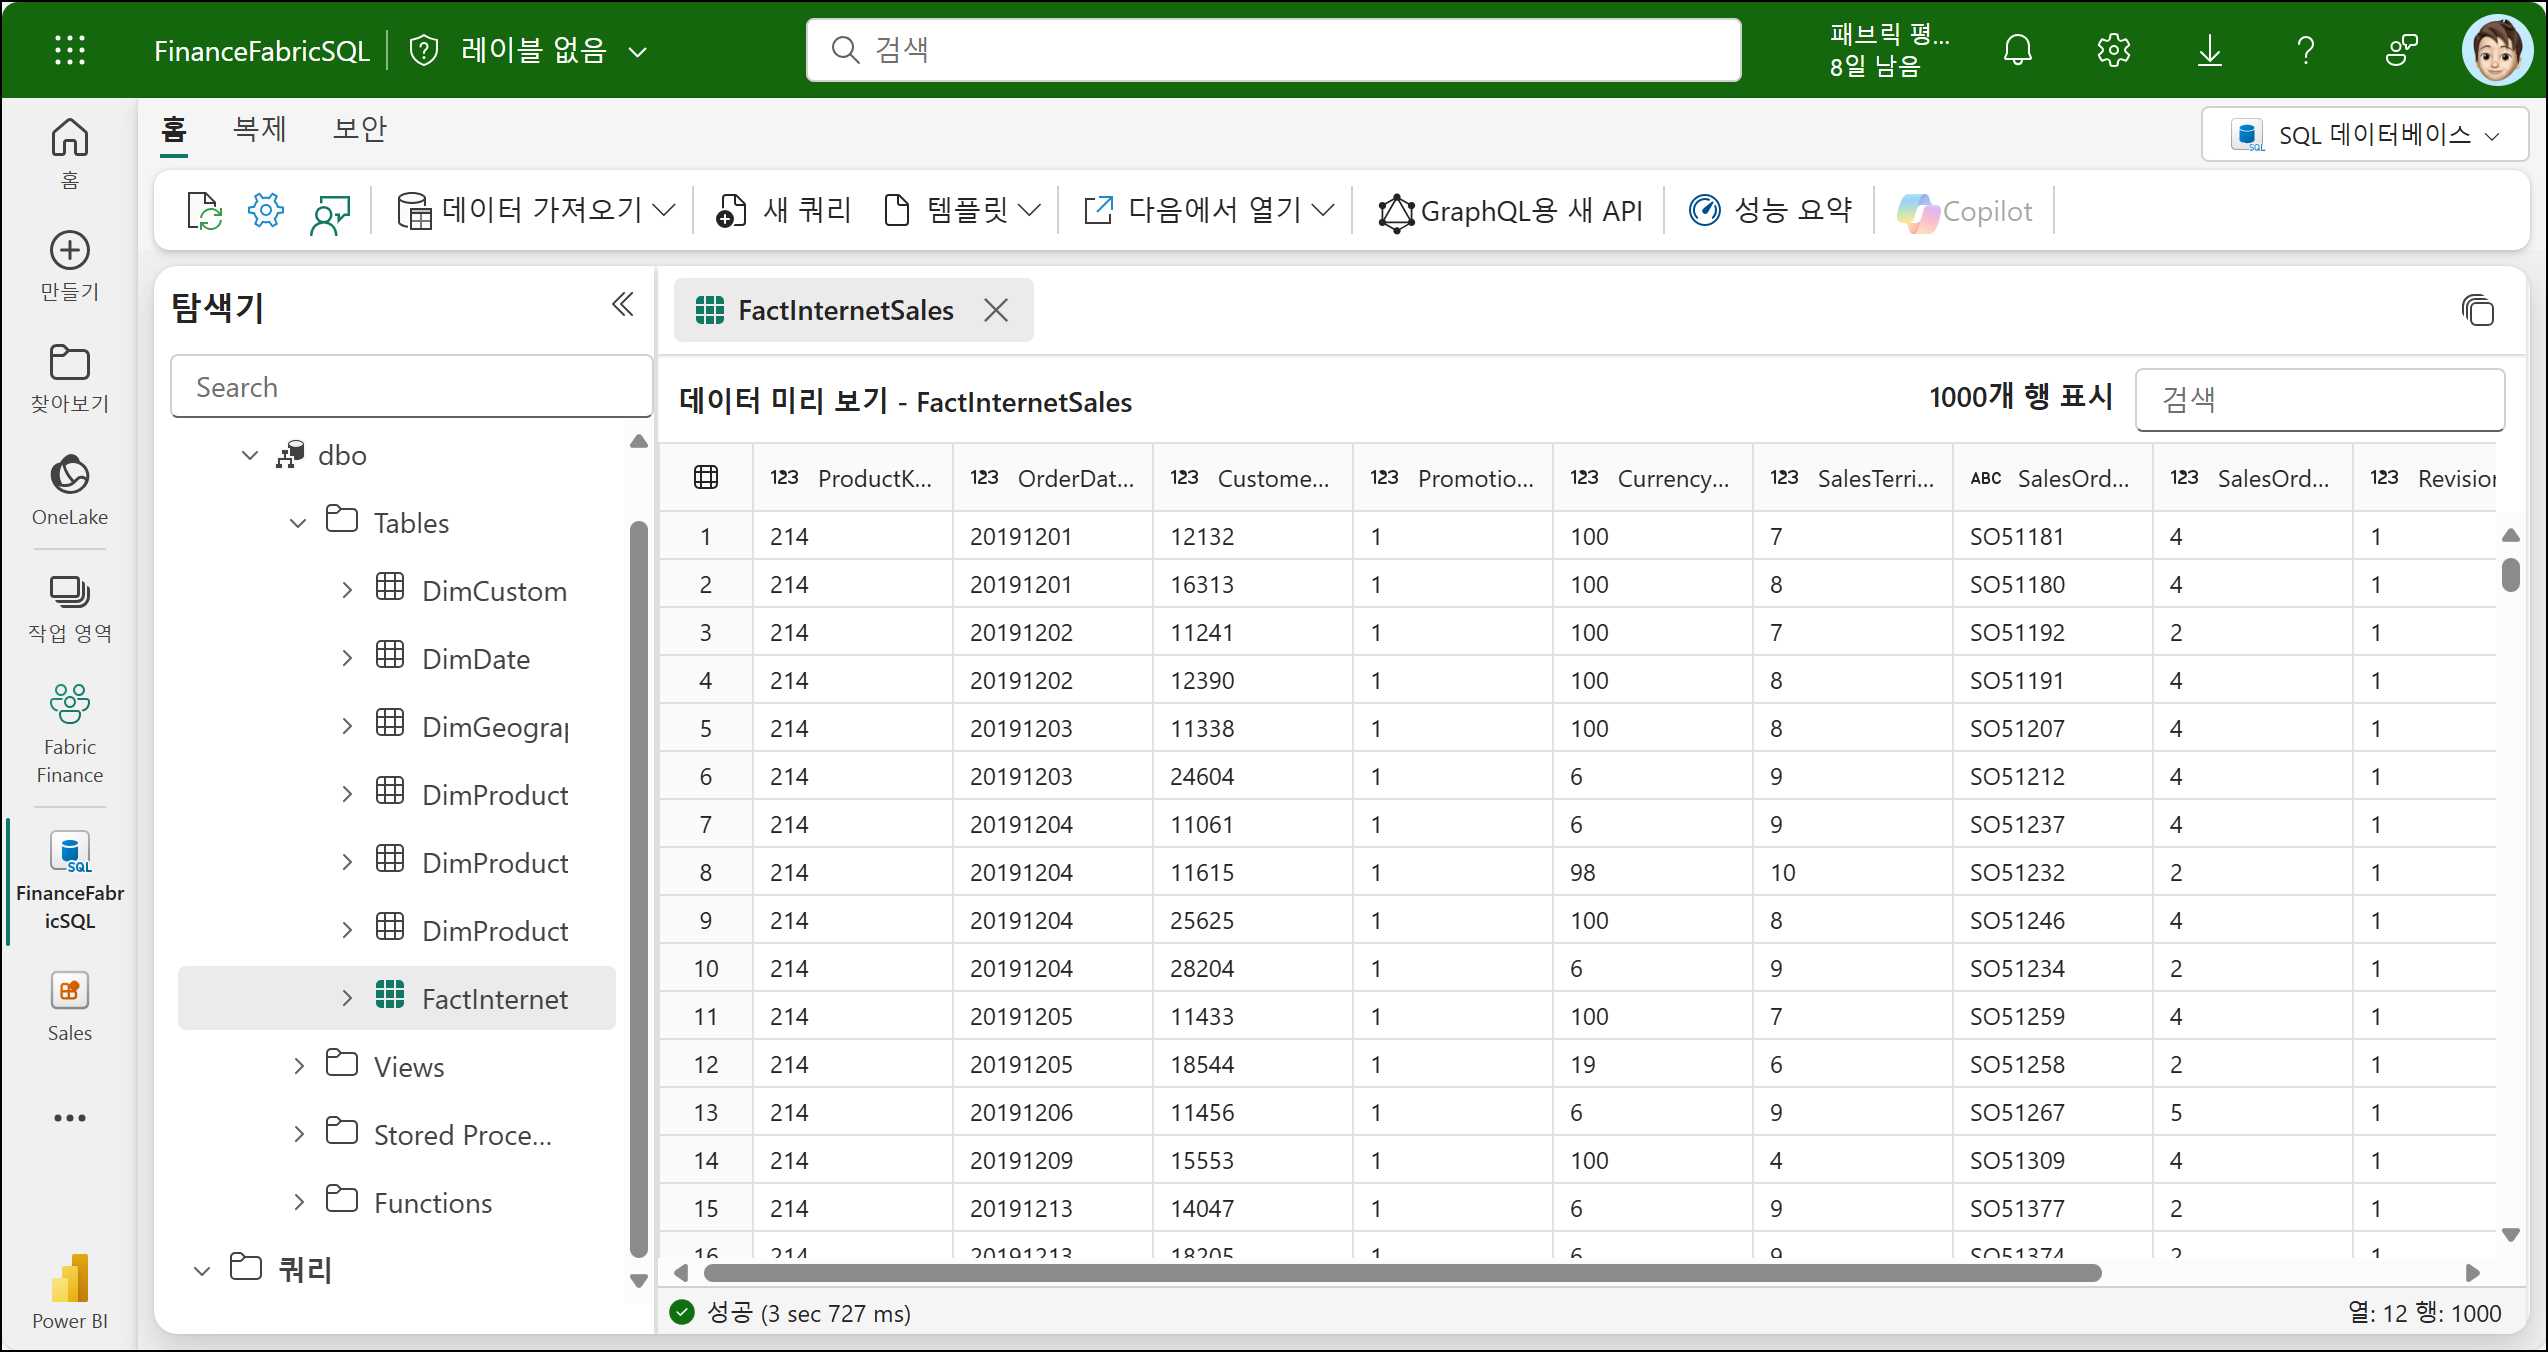The width and height of the screenshot is (2548, 1352).
Task: Click the vertical scrollbar of the data grid
Action: click(2510, 575)
